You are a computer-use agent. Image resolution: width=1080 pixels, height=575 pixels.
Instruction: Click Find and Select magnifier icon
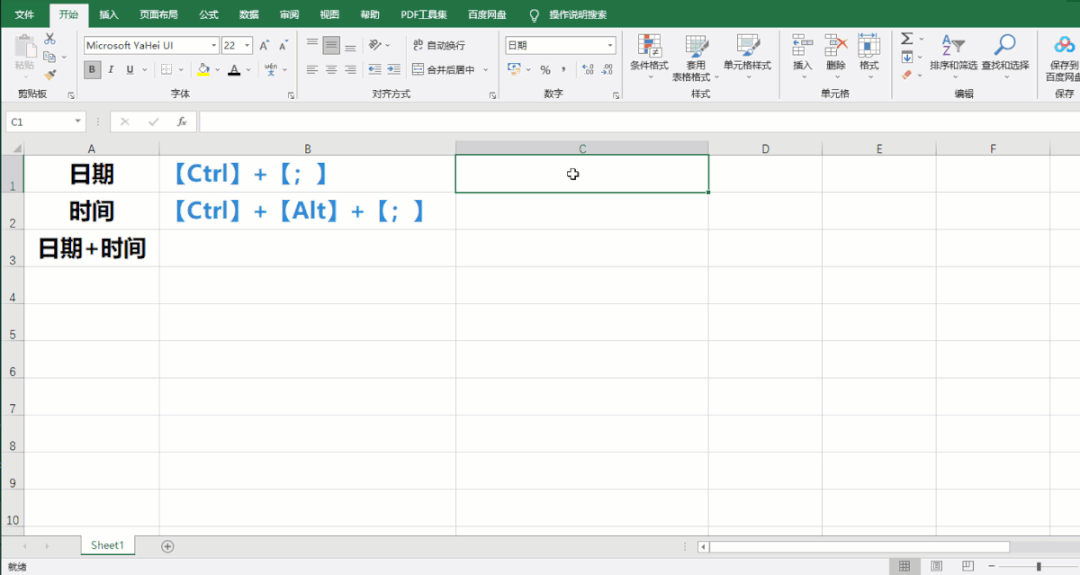click(x=1004, y=46)
